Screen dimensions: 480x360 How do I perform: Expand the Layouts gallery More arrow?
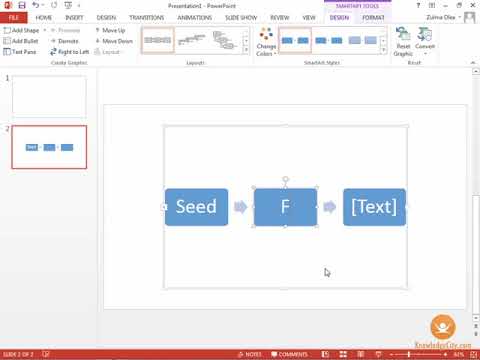point(246,50)
